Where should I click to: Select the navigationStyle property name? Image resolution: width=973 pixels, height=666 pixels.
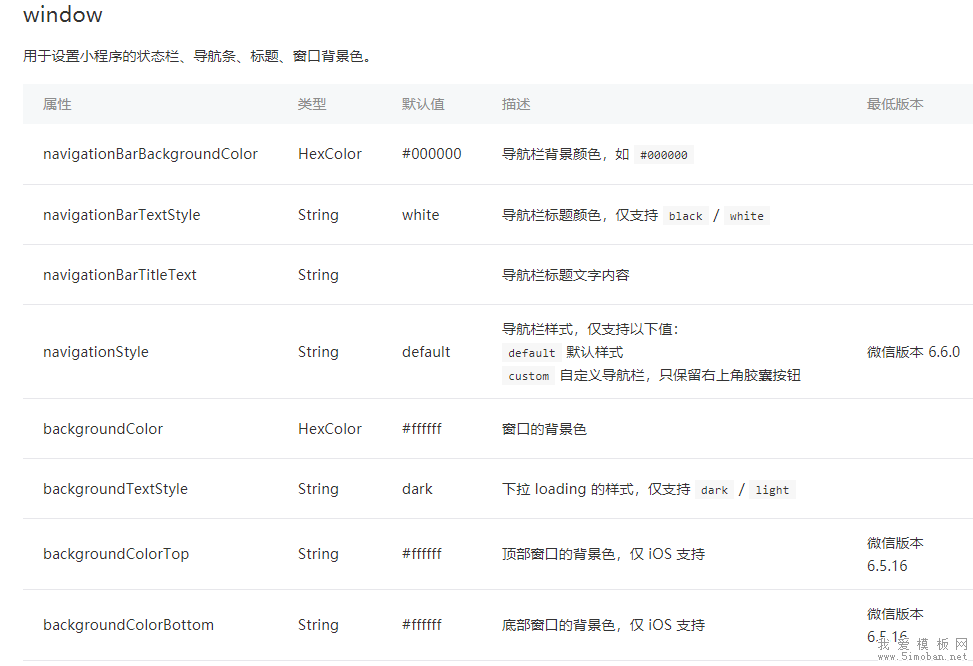(96, 352)
